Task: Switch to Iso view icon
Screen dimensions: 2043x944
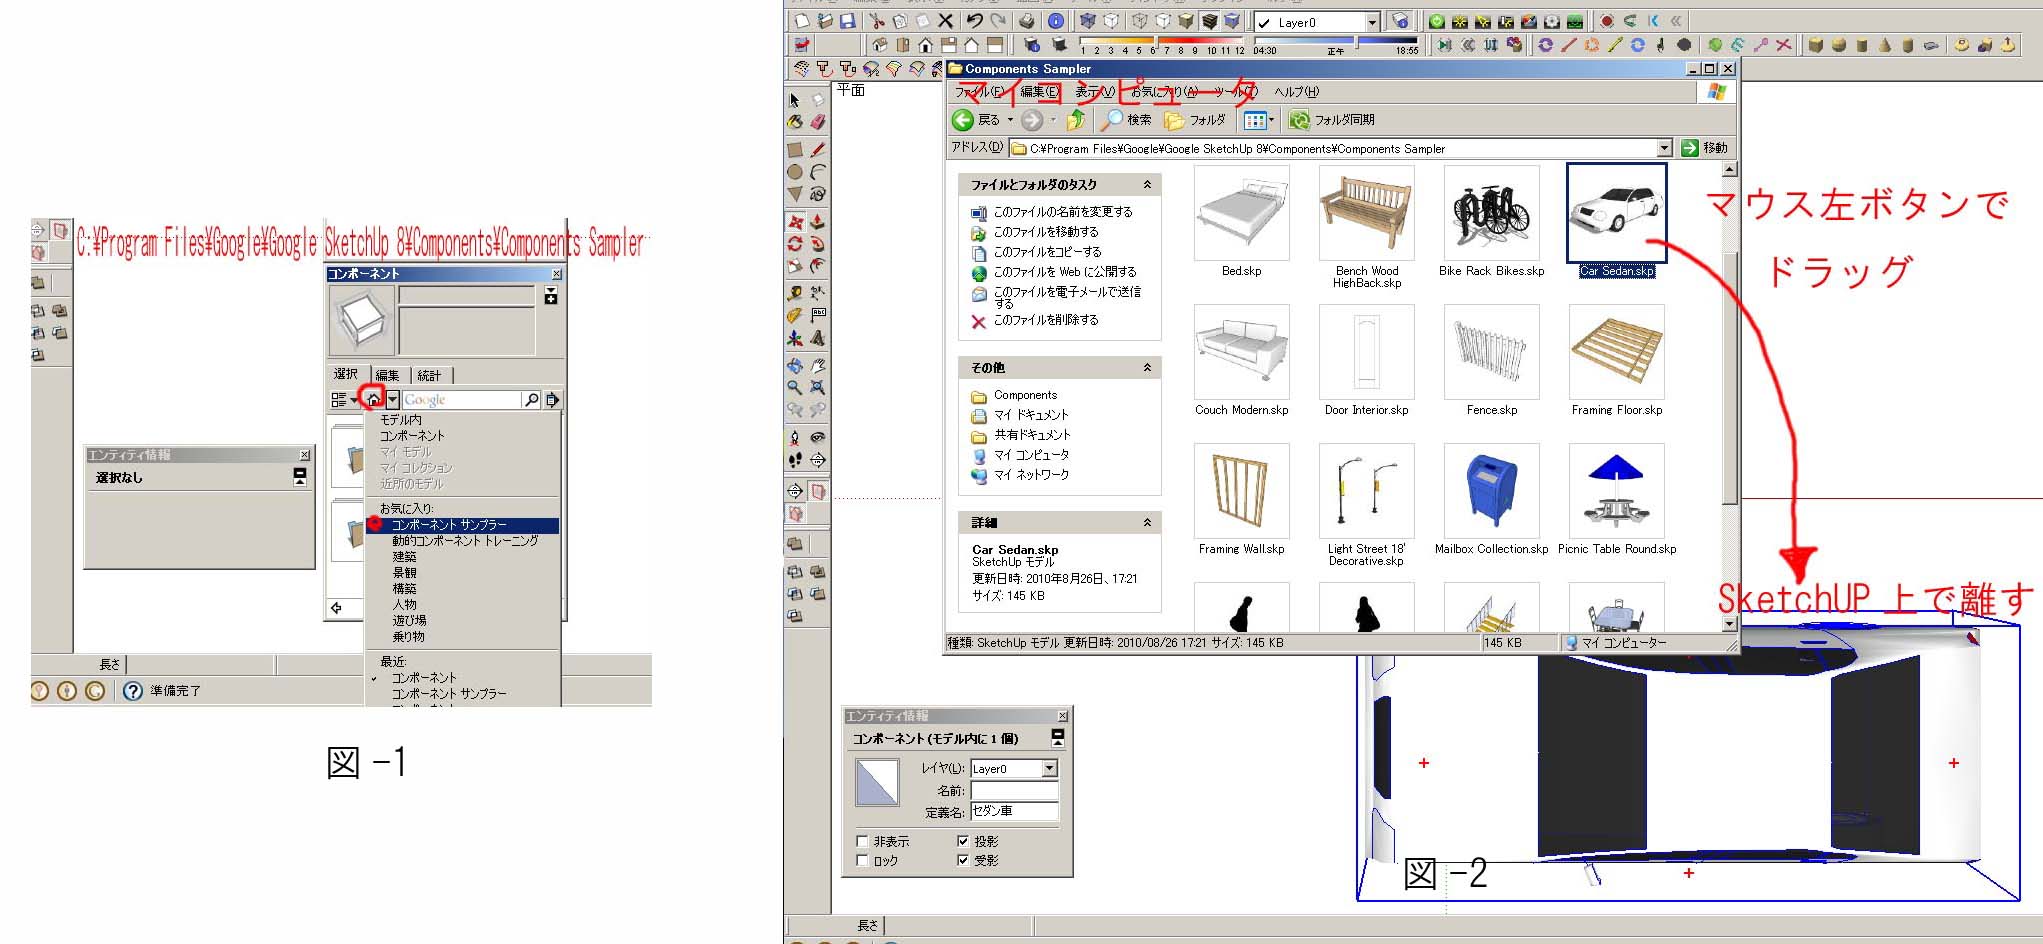Action: click(879, 45)
